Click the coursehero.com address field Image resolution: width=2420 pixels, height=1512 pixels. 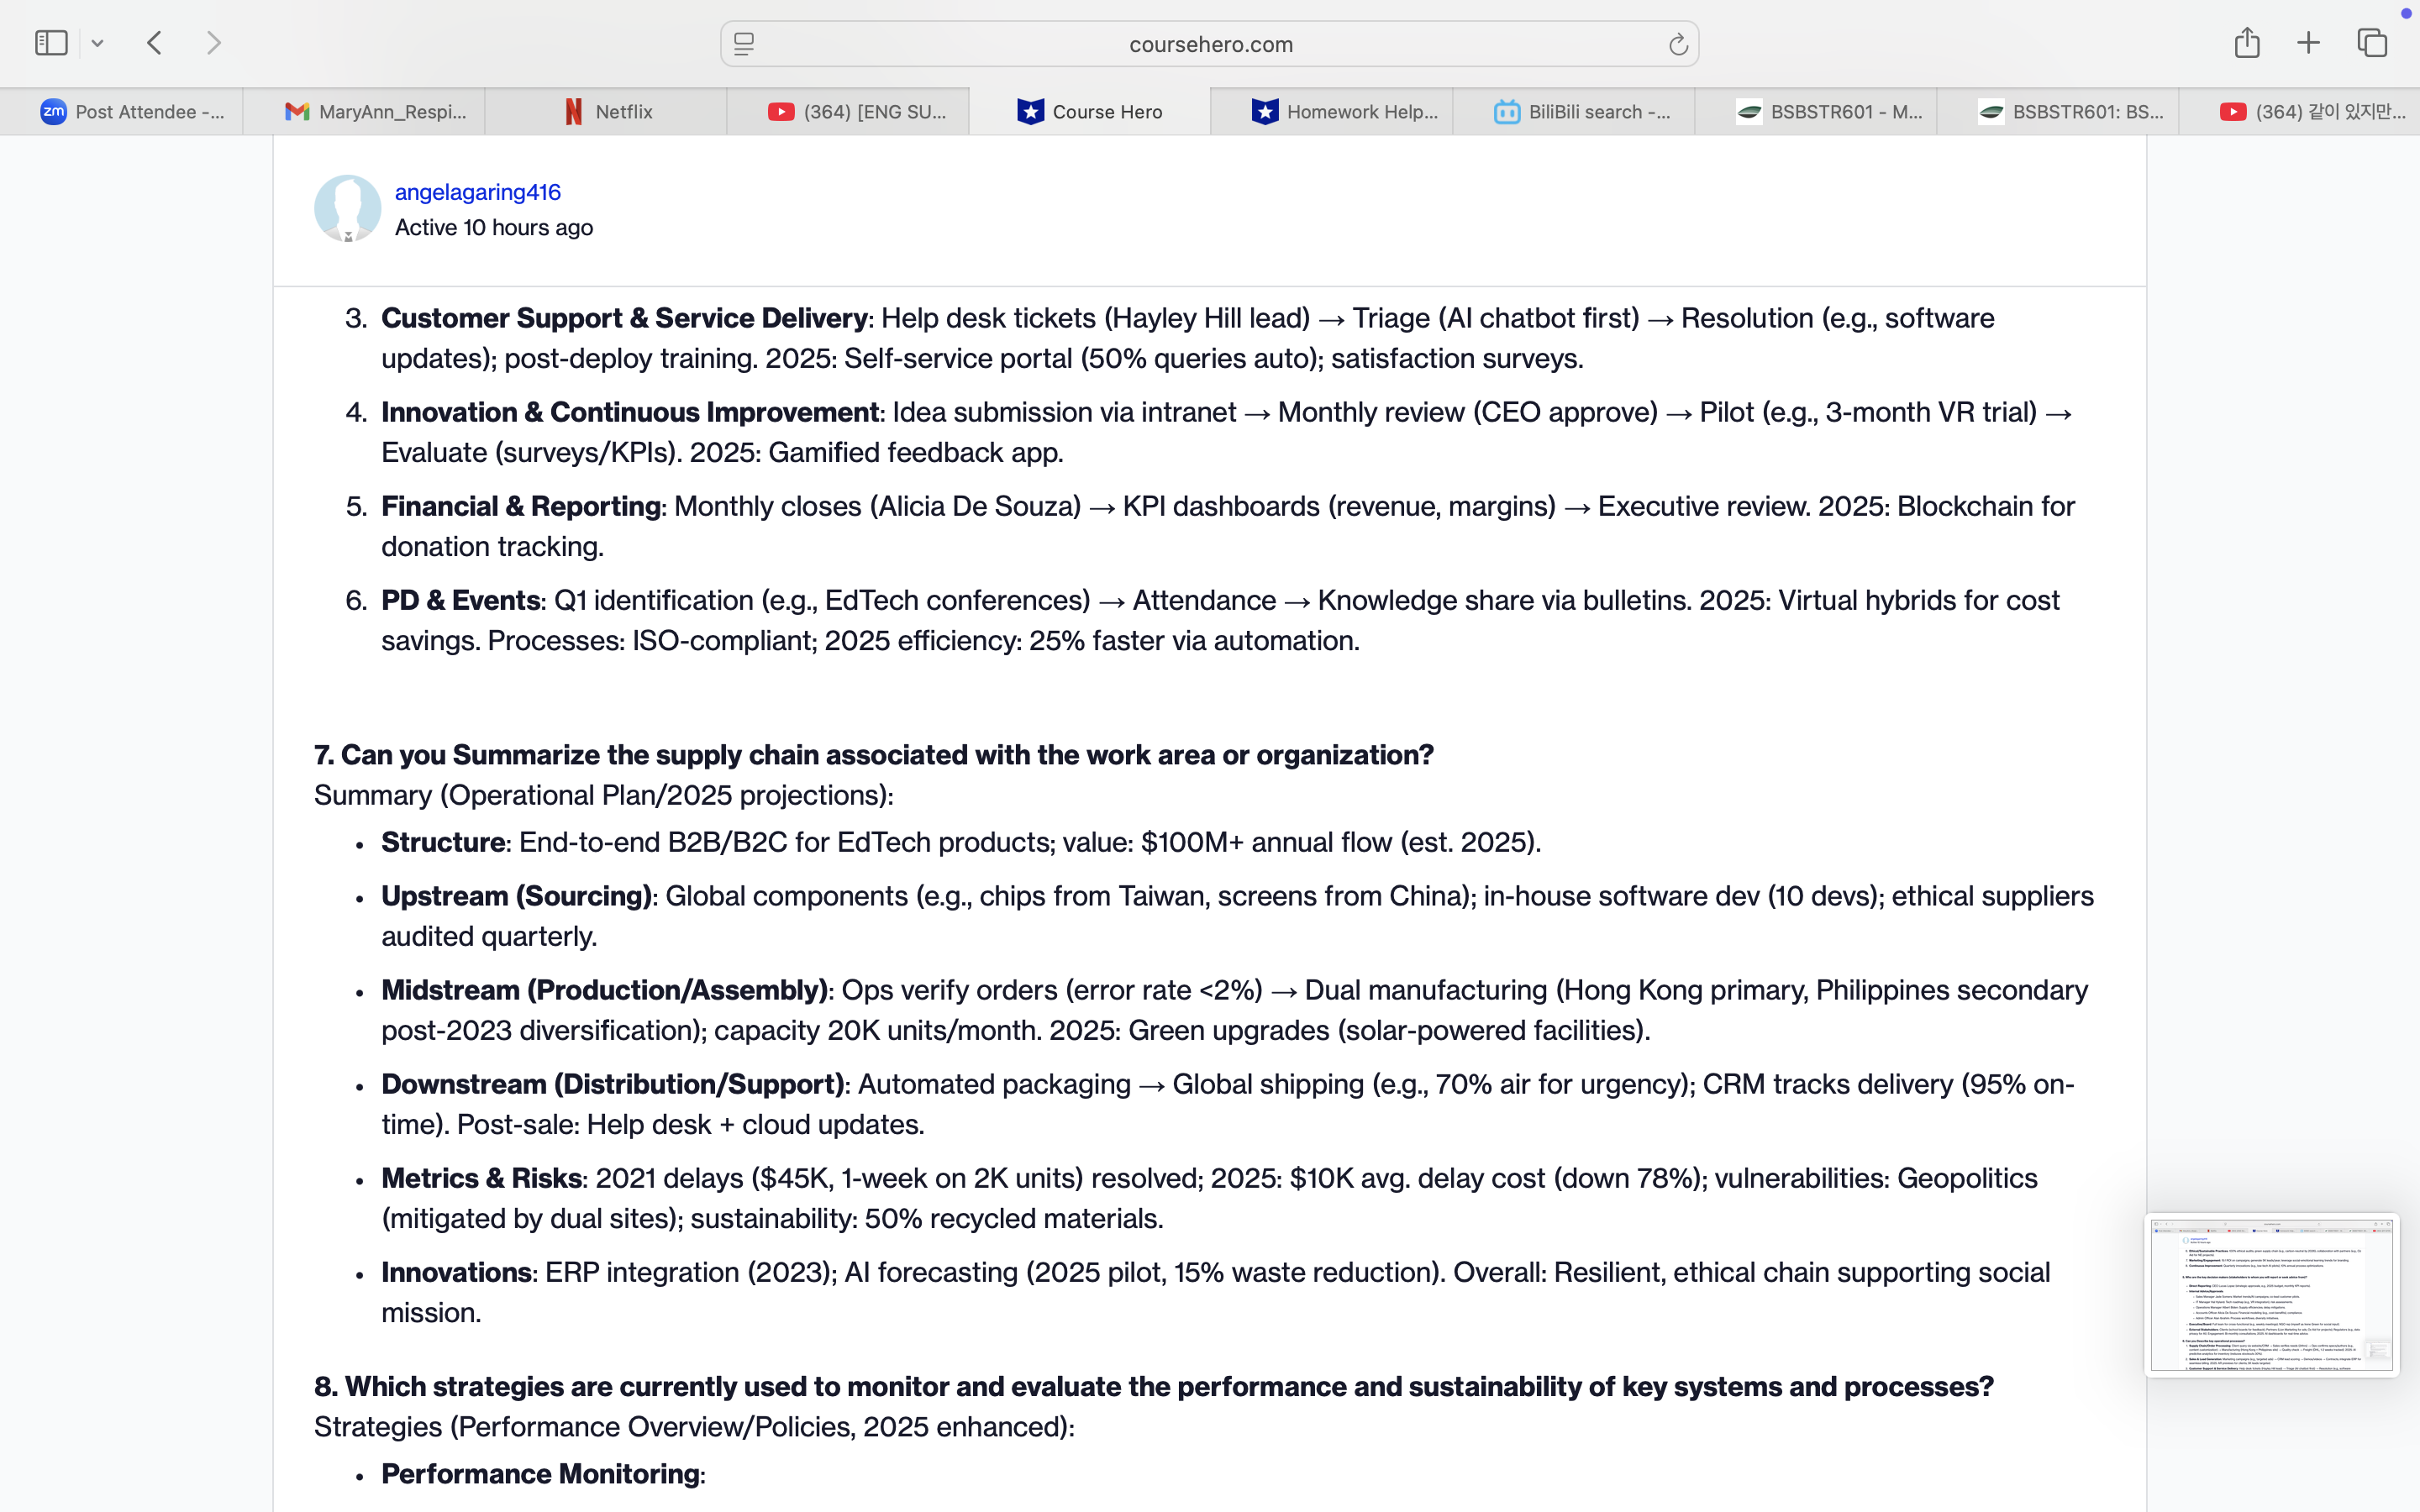point(1210,44)
